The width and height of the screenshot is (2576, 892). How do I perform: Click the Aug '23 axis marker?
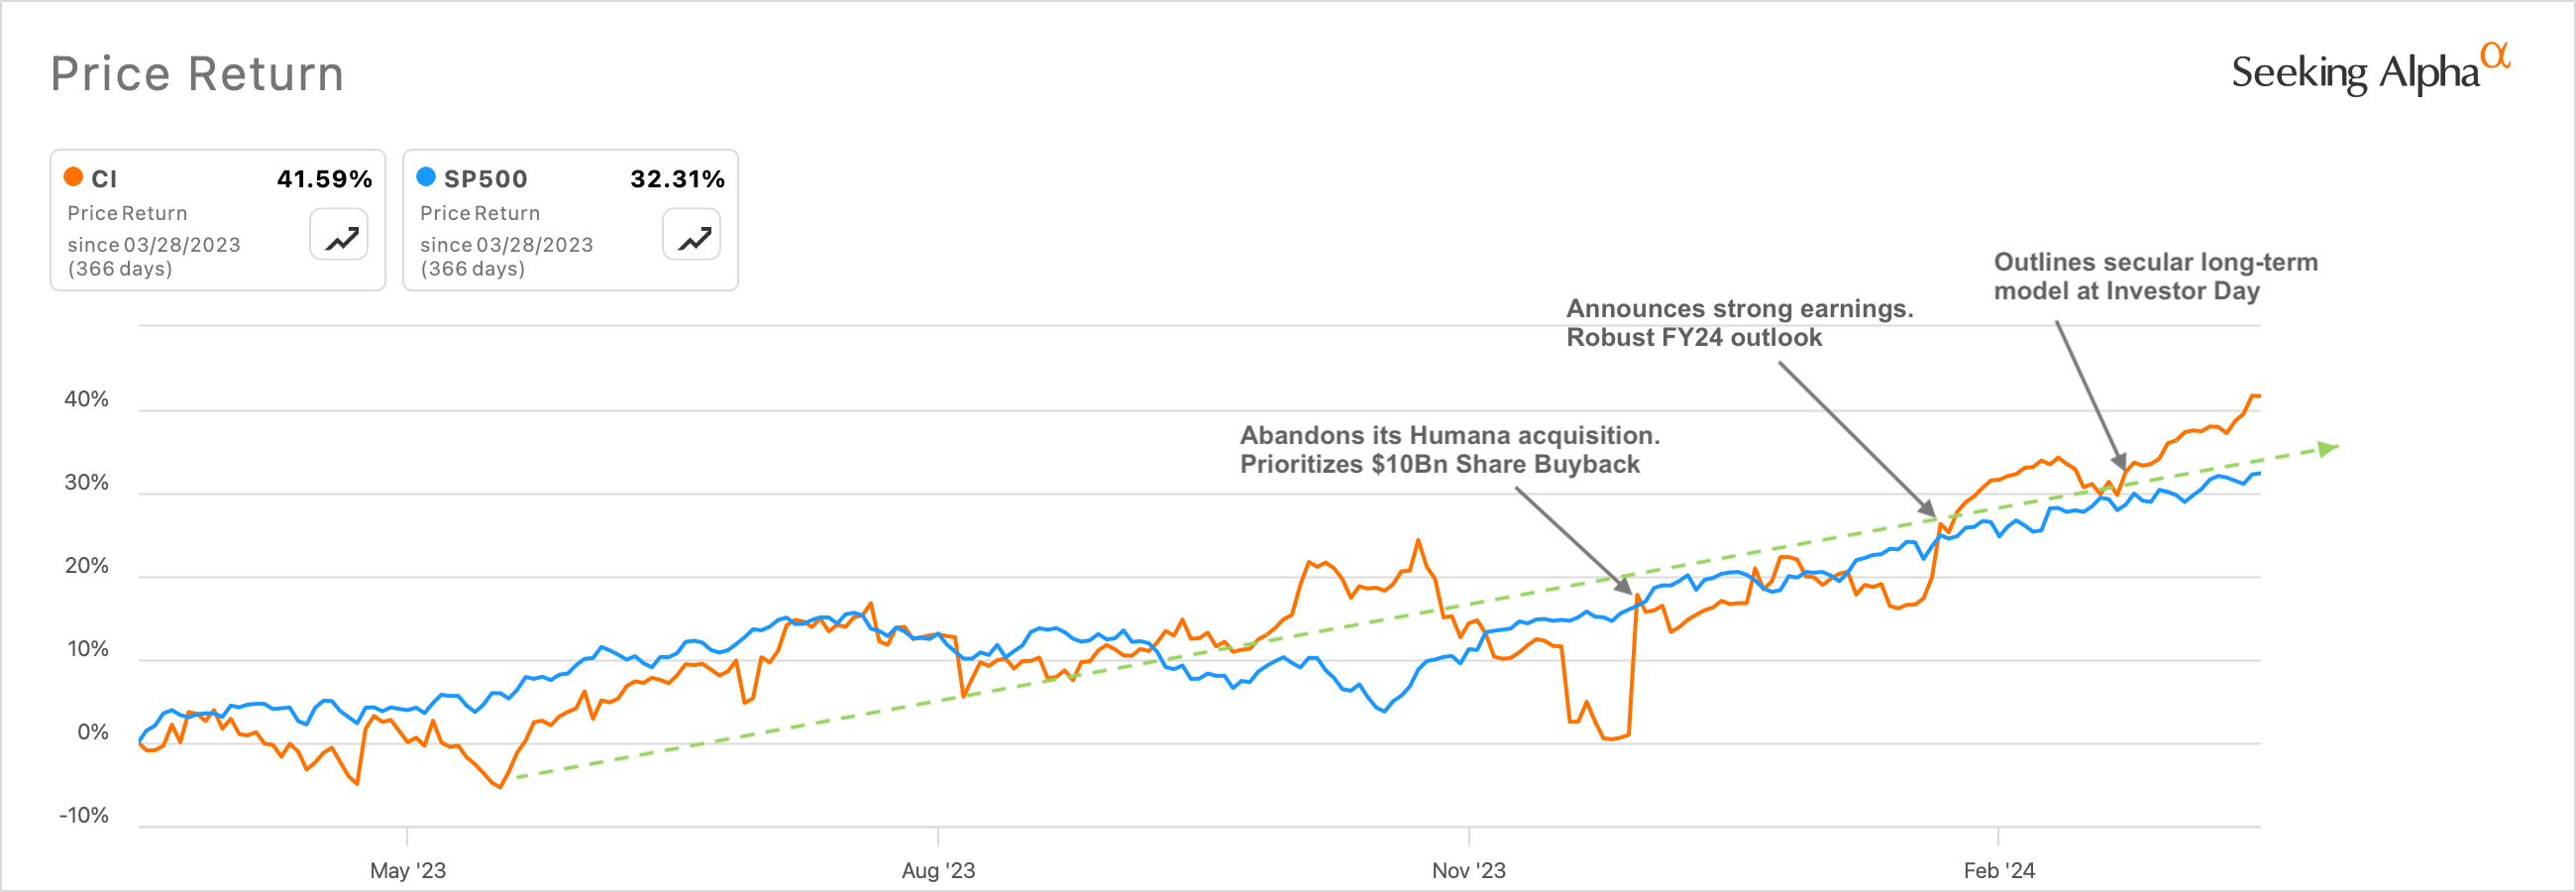pos(938,870)
